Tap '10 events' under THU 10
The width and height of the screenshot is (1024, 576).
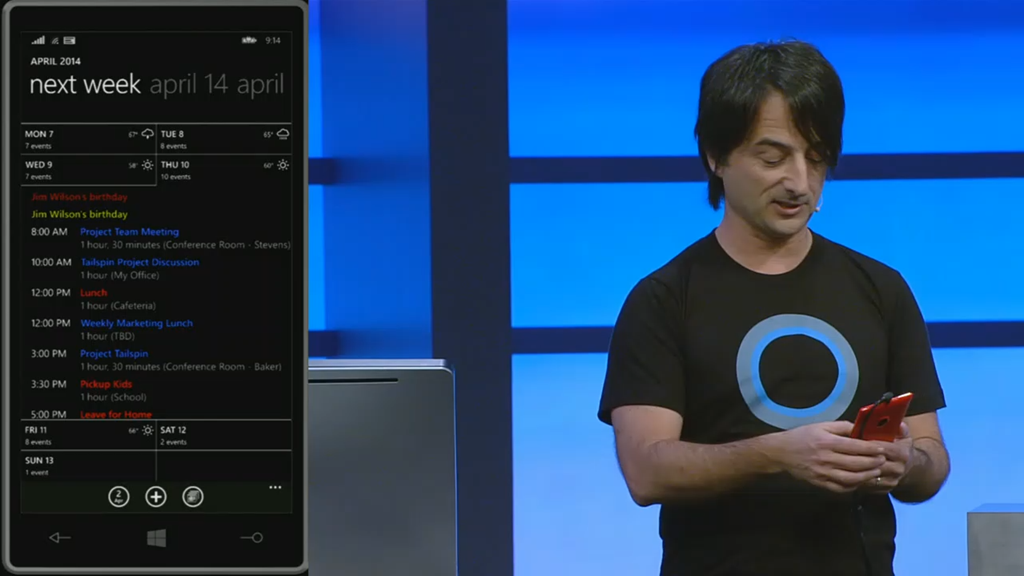pyautogui.click(x=176, y=177)
